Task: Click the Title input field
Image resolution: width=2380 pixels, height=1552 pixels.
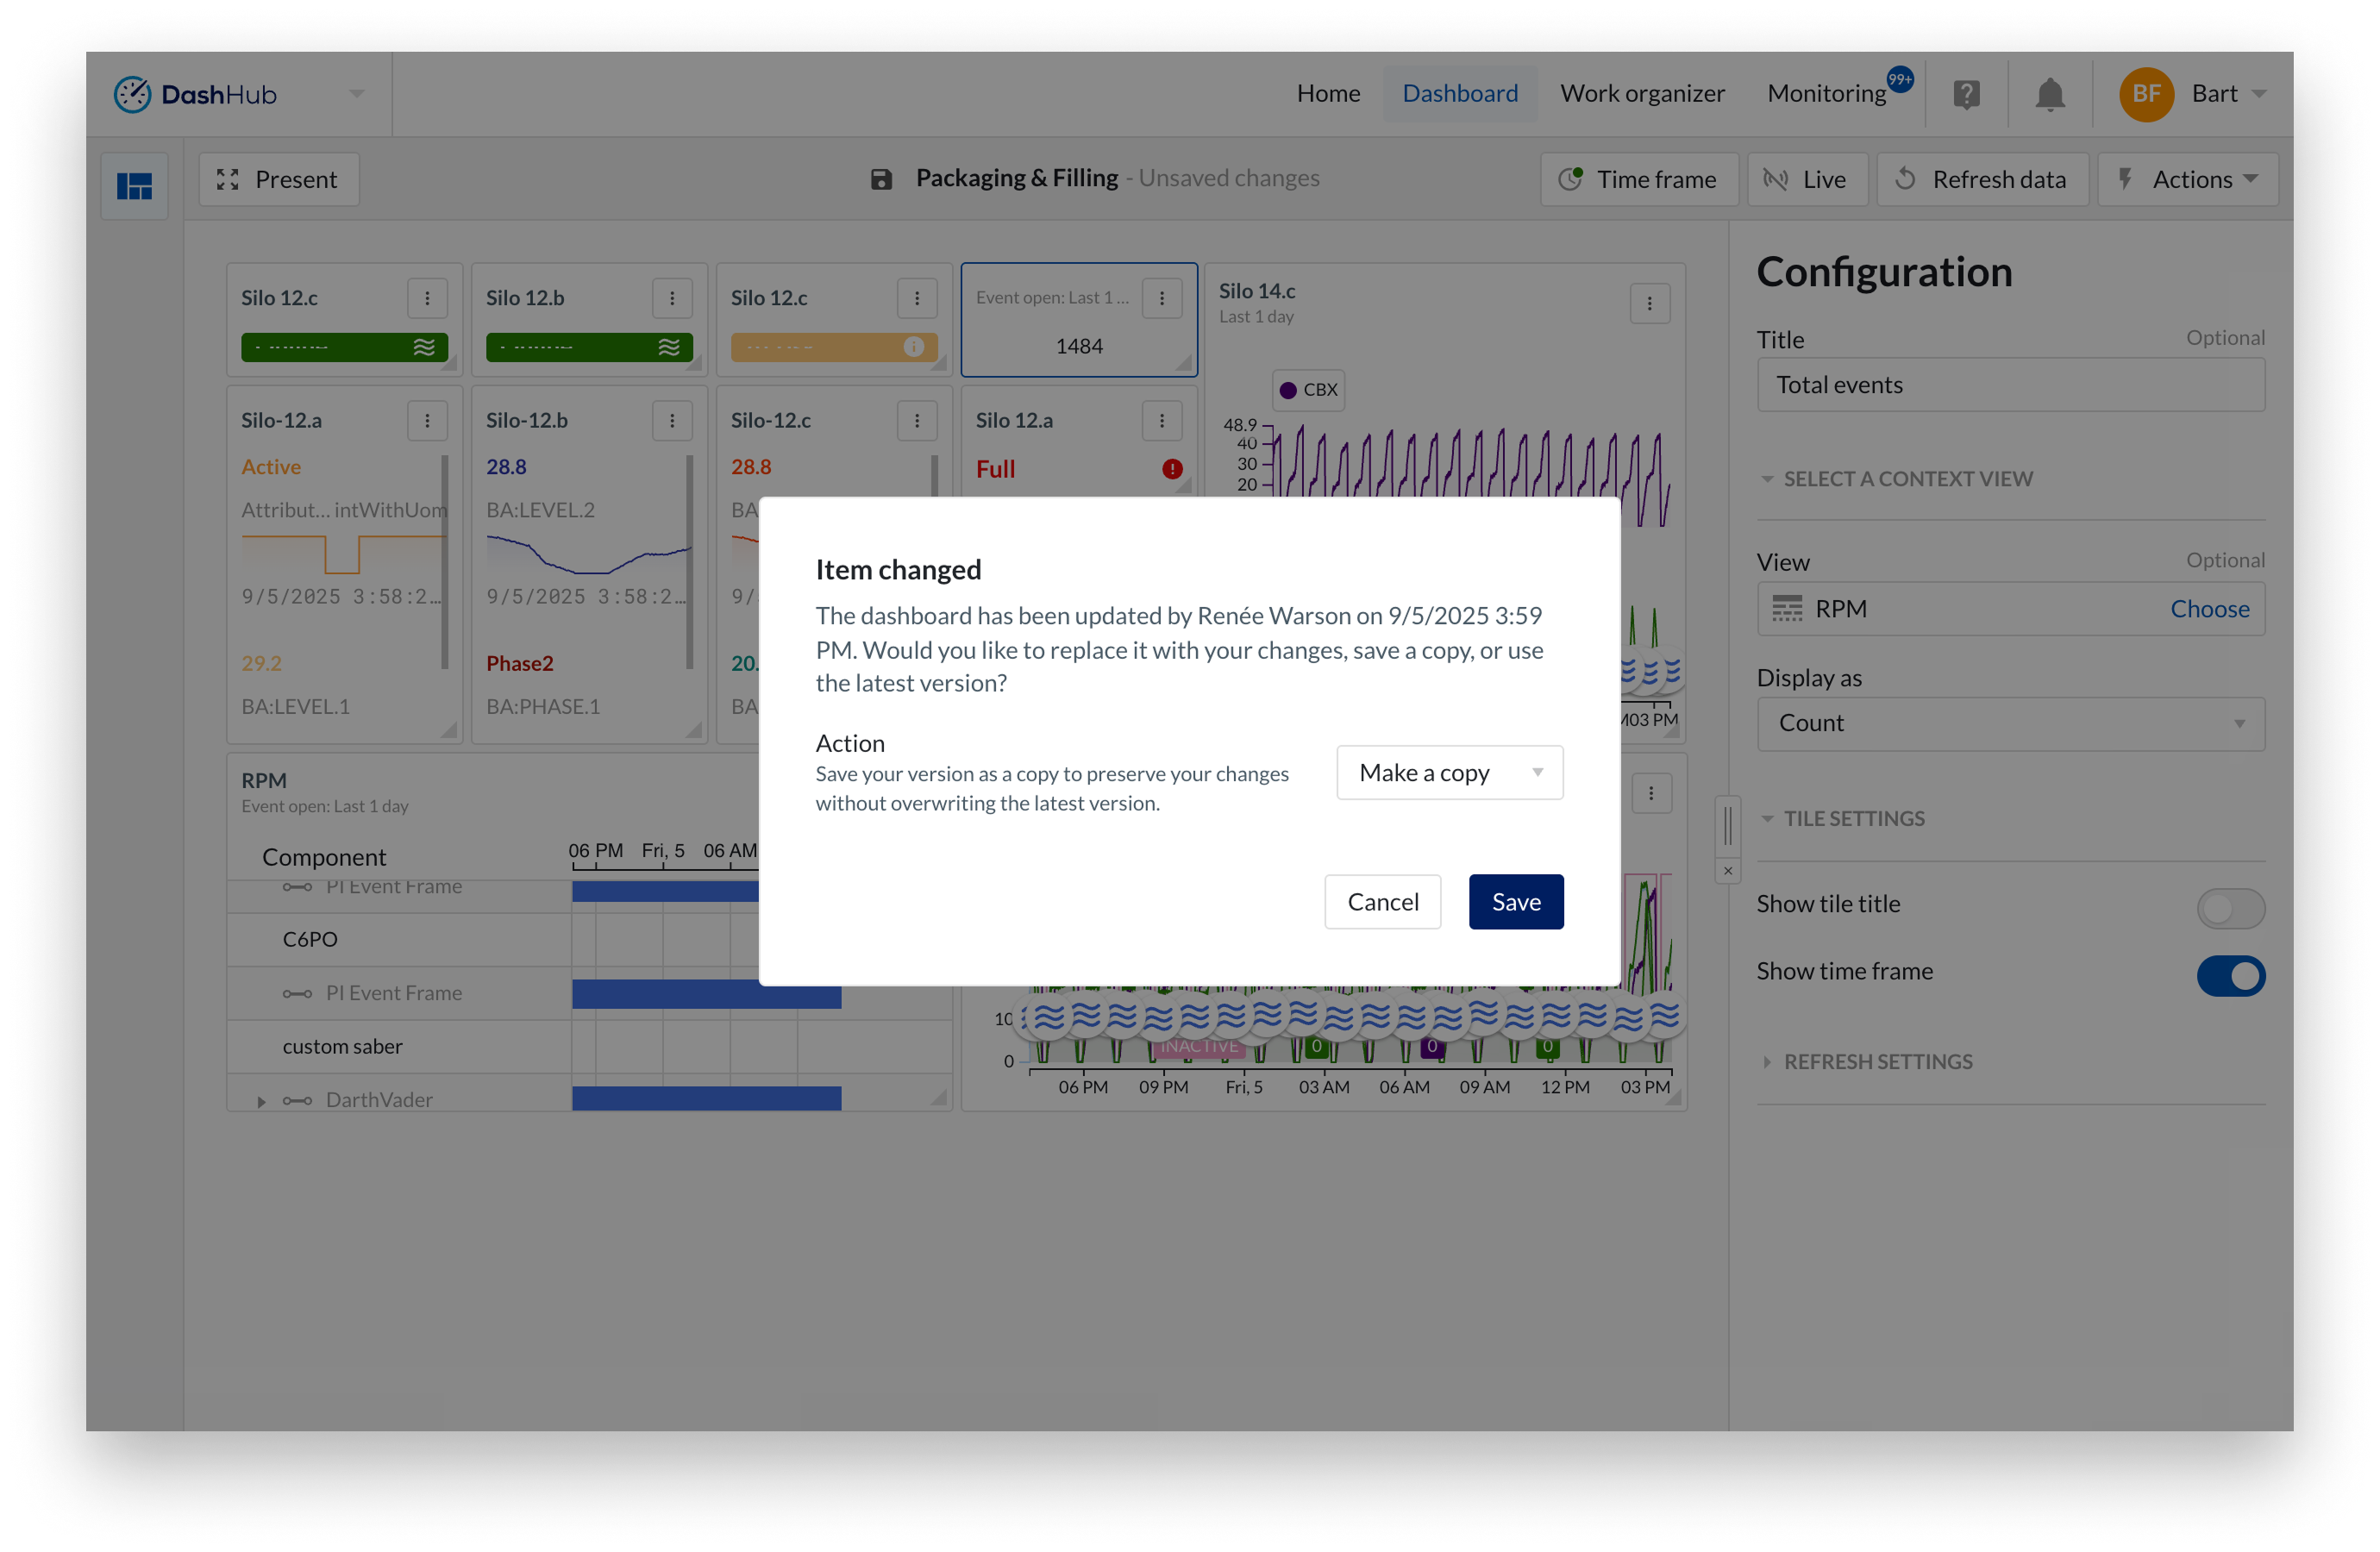Action: (x=2010, y=385)
